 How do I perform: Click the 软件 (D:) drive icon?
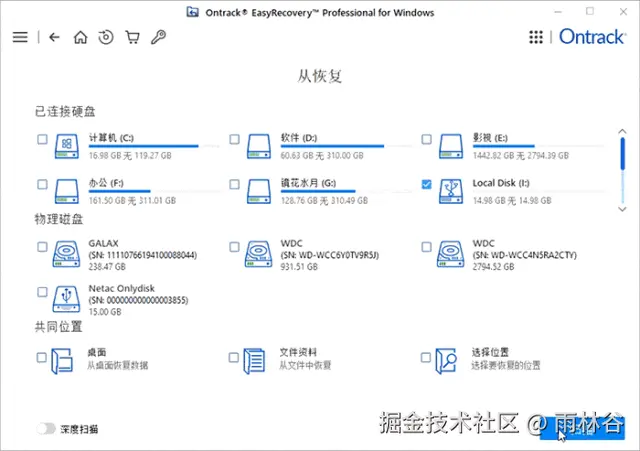coord(259,146)
